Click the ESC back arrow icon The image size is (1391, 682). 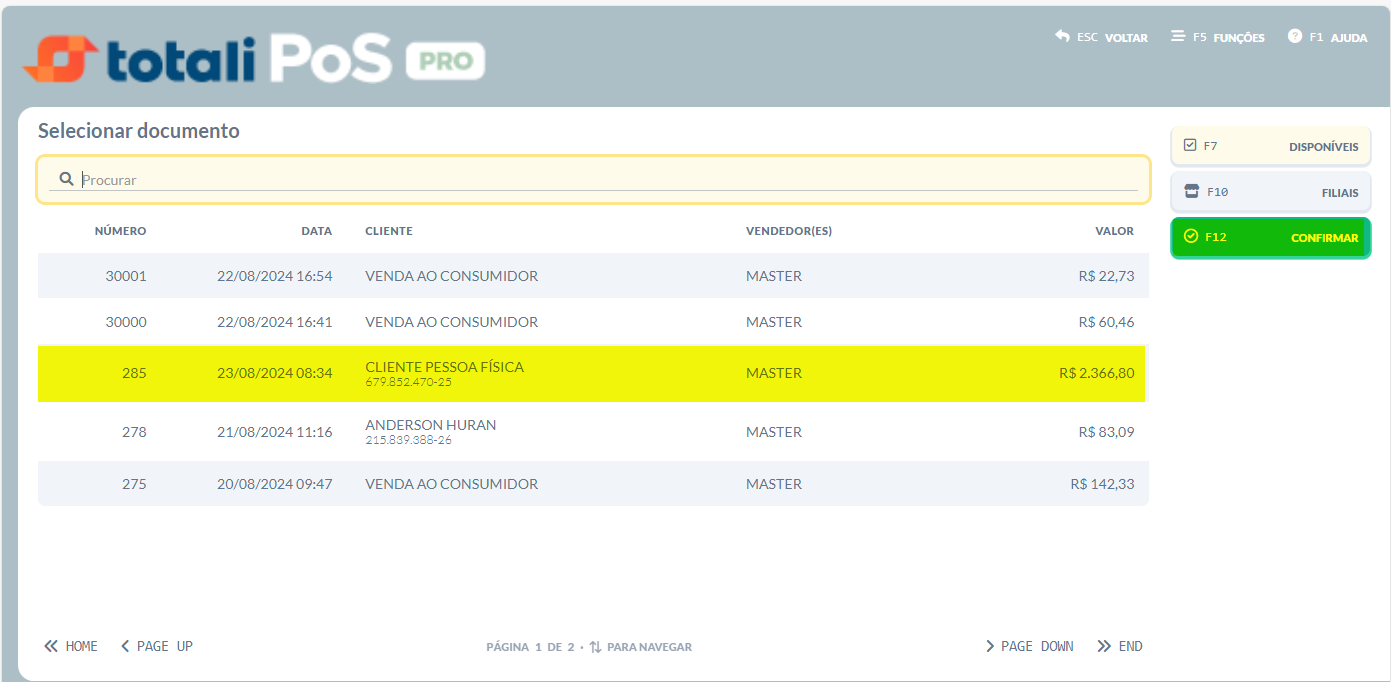pyautogui.click(x=1062, y=36)
